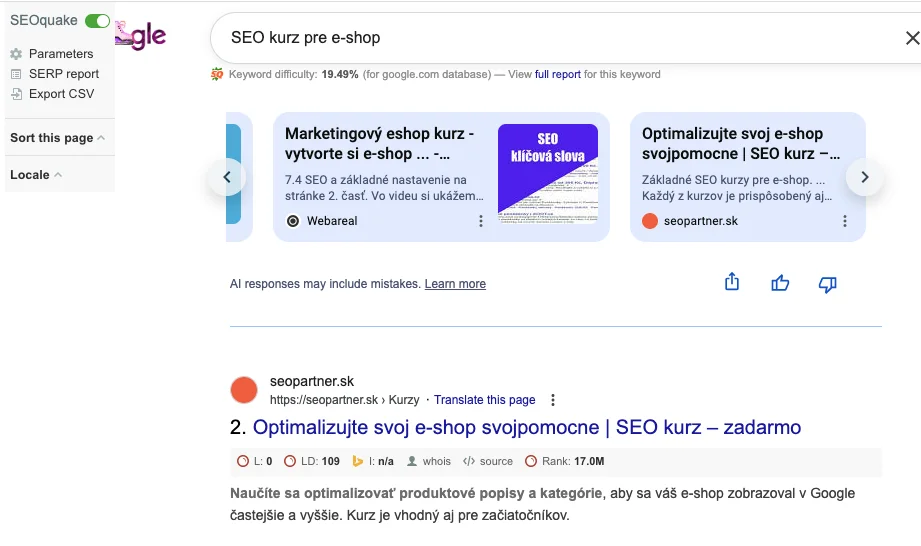Open the SERP report

coord(63,74)
